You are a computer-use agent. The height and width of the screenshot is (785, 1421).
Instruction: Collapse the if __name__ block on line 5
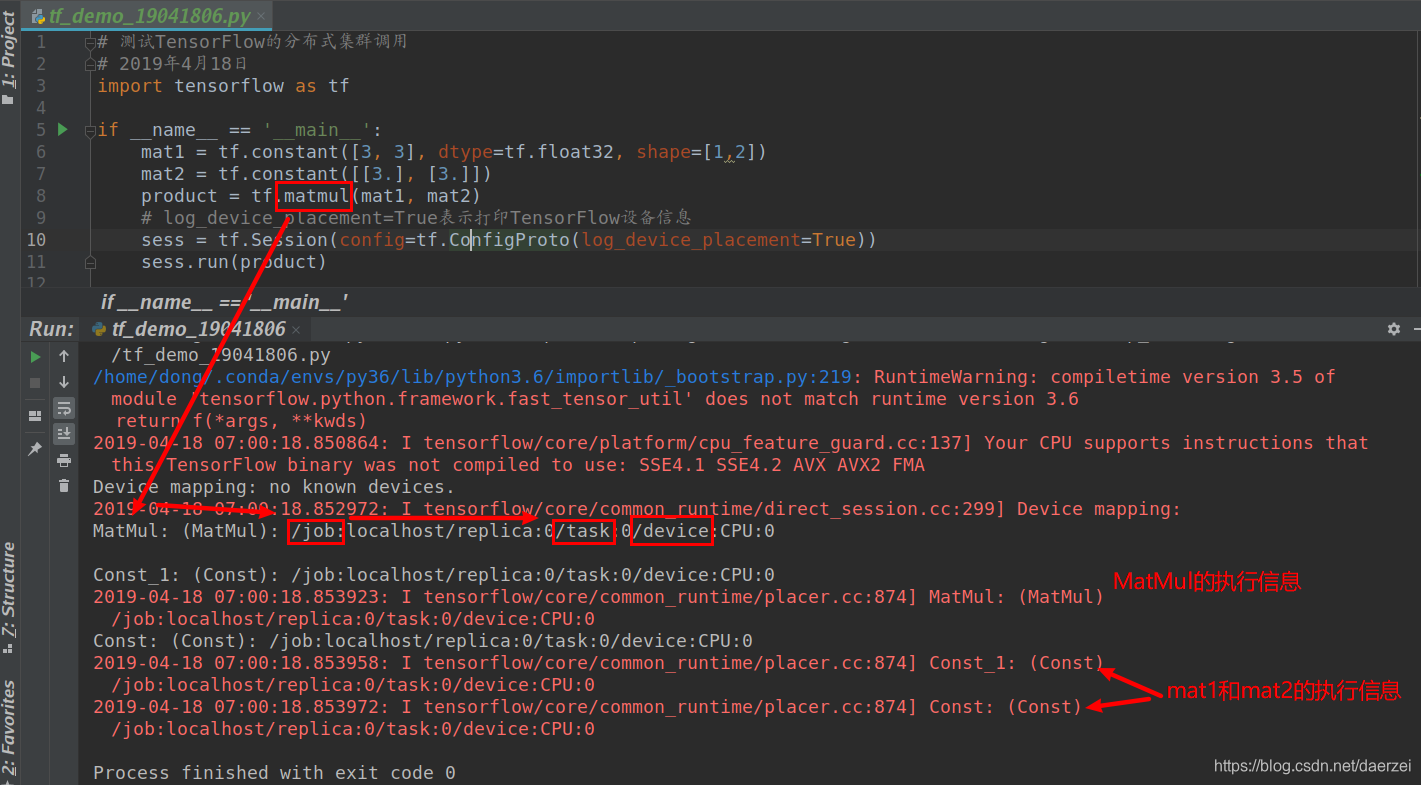click(90, 130)
